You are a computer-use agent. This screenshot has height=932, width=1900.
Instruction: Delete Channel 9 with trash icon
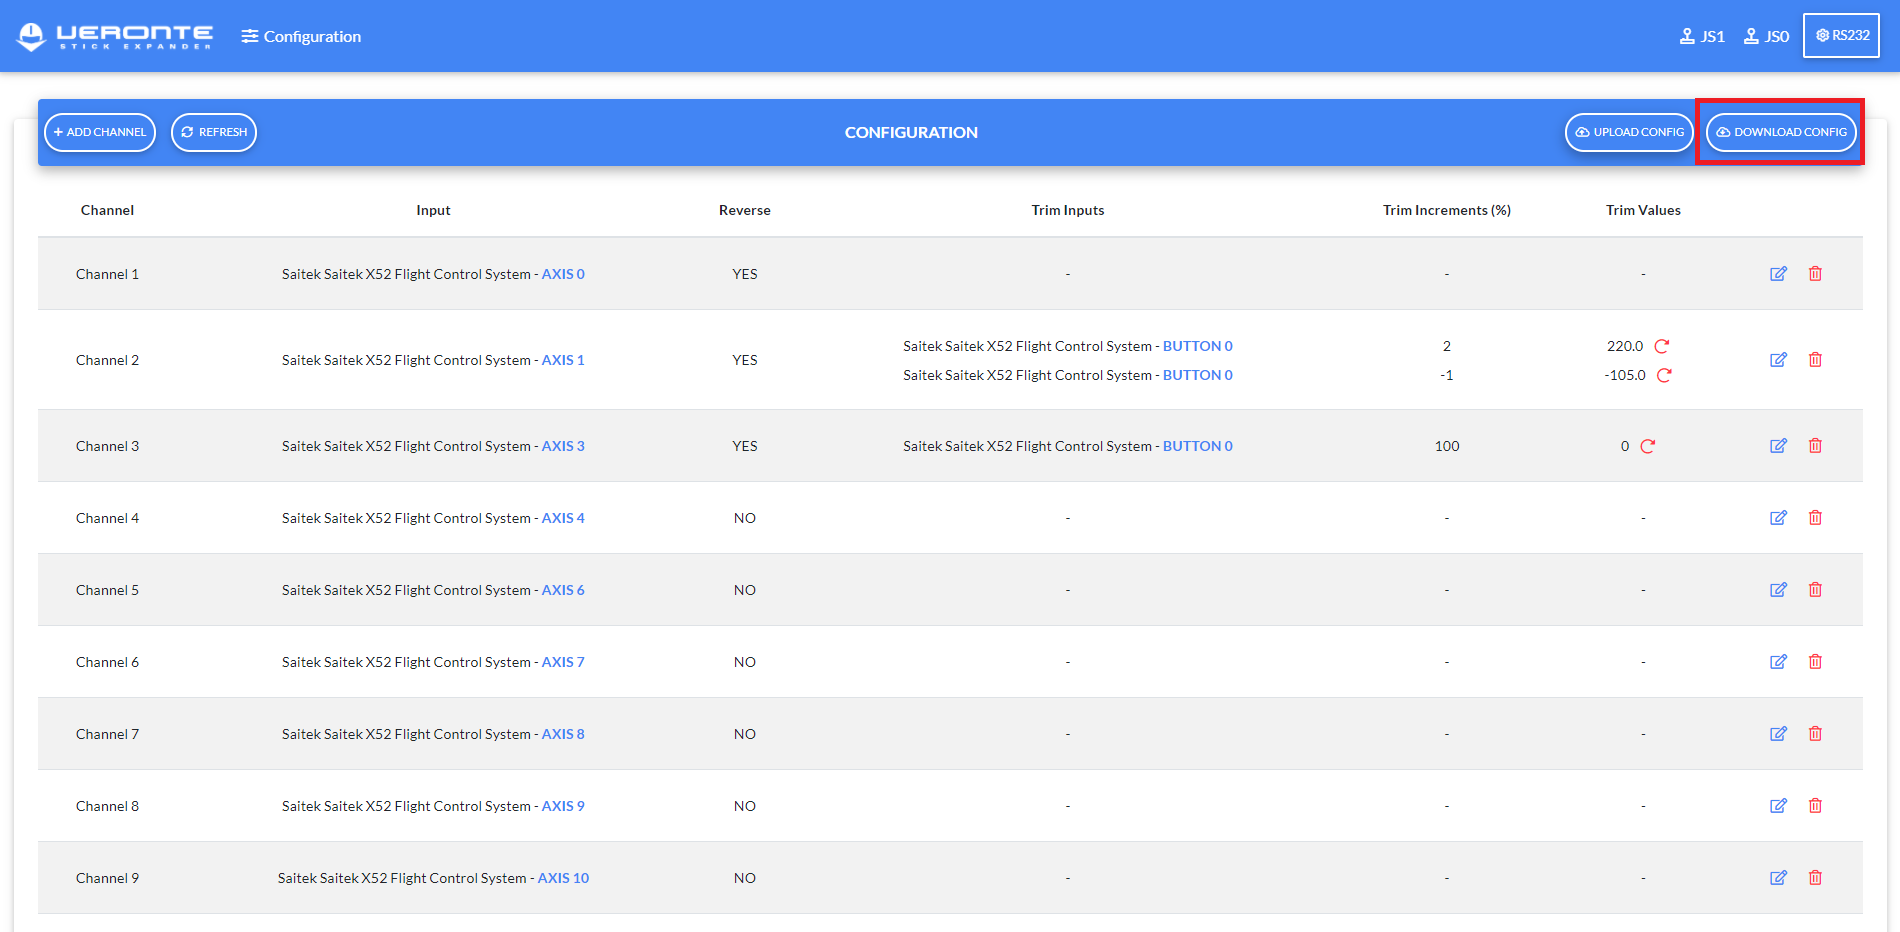[x=1815, y=878]
